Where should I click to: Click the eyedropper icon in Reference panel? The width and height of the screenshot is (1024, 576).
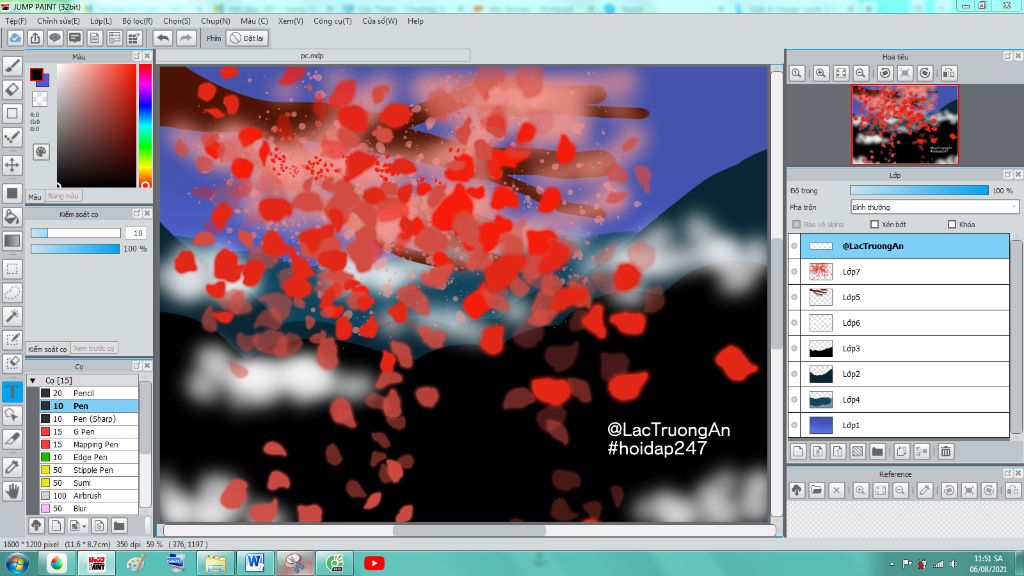click(x=925, y=490)
